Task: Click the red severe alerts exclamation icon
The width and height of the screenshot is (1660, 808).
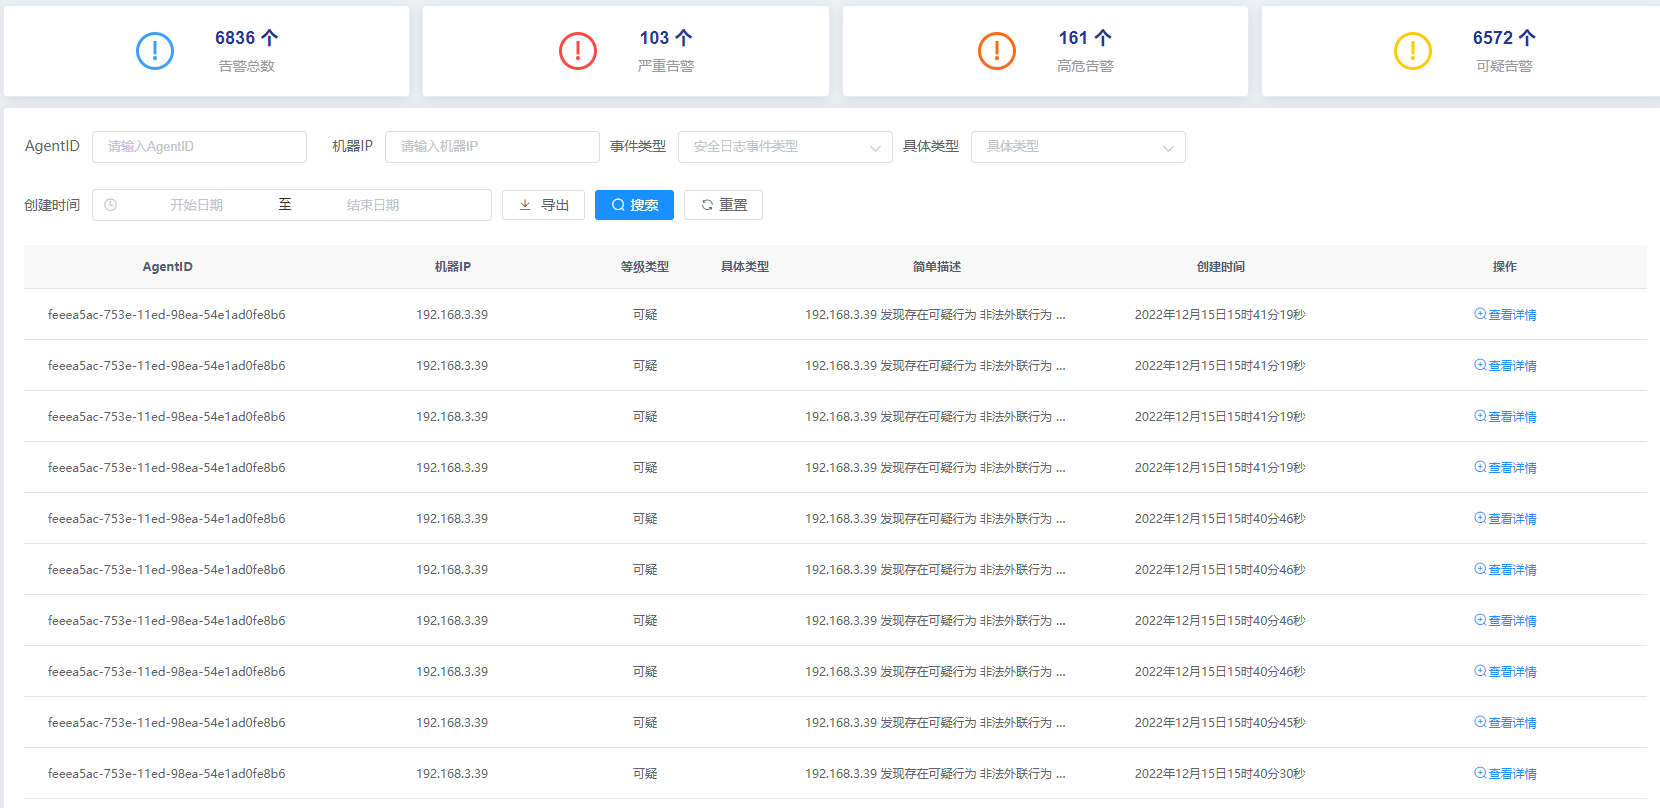Action: tap(578, 51)
